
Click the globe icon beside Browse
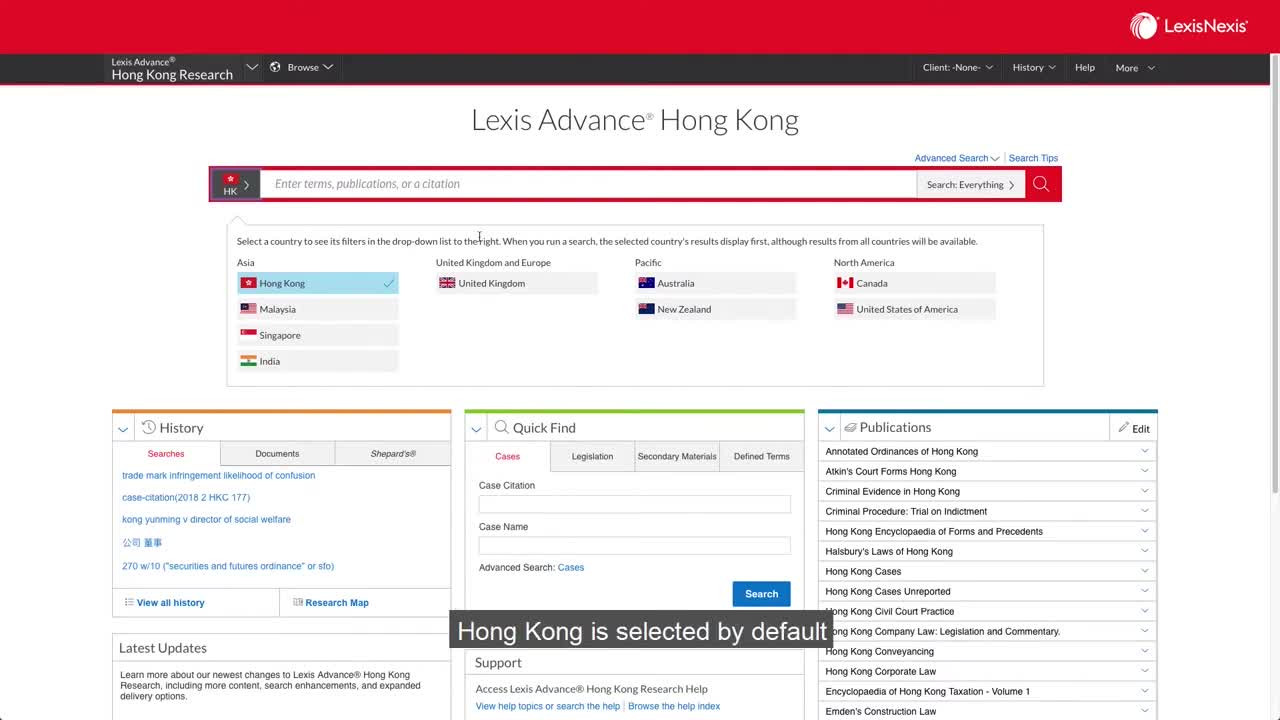[x=275, y=67]
